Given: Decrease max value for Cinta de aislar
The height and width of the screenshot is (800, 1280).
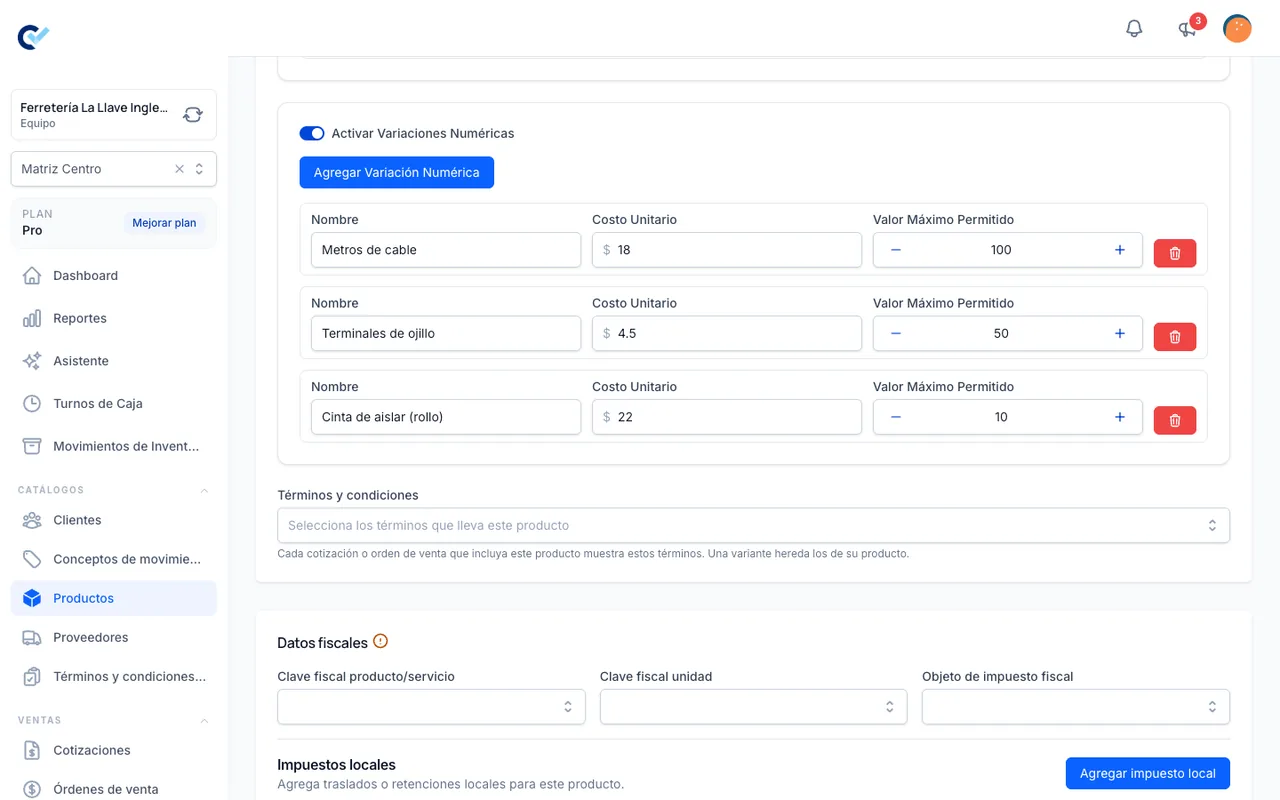Looking at the screenshot, I should coord(896,417).
